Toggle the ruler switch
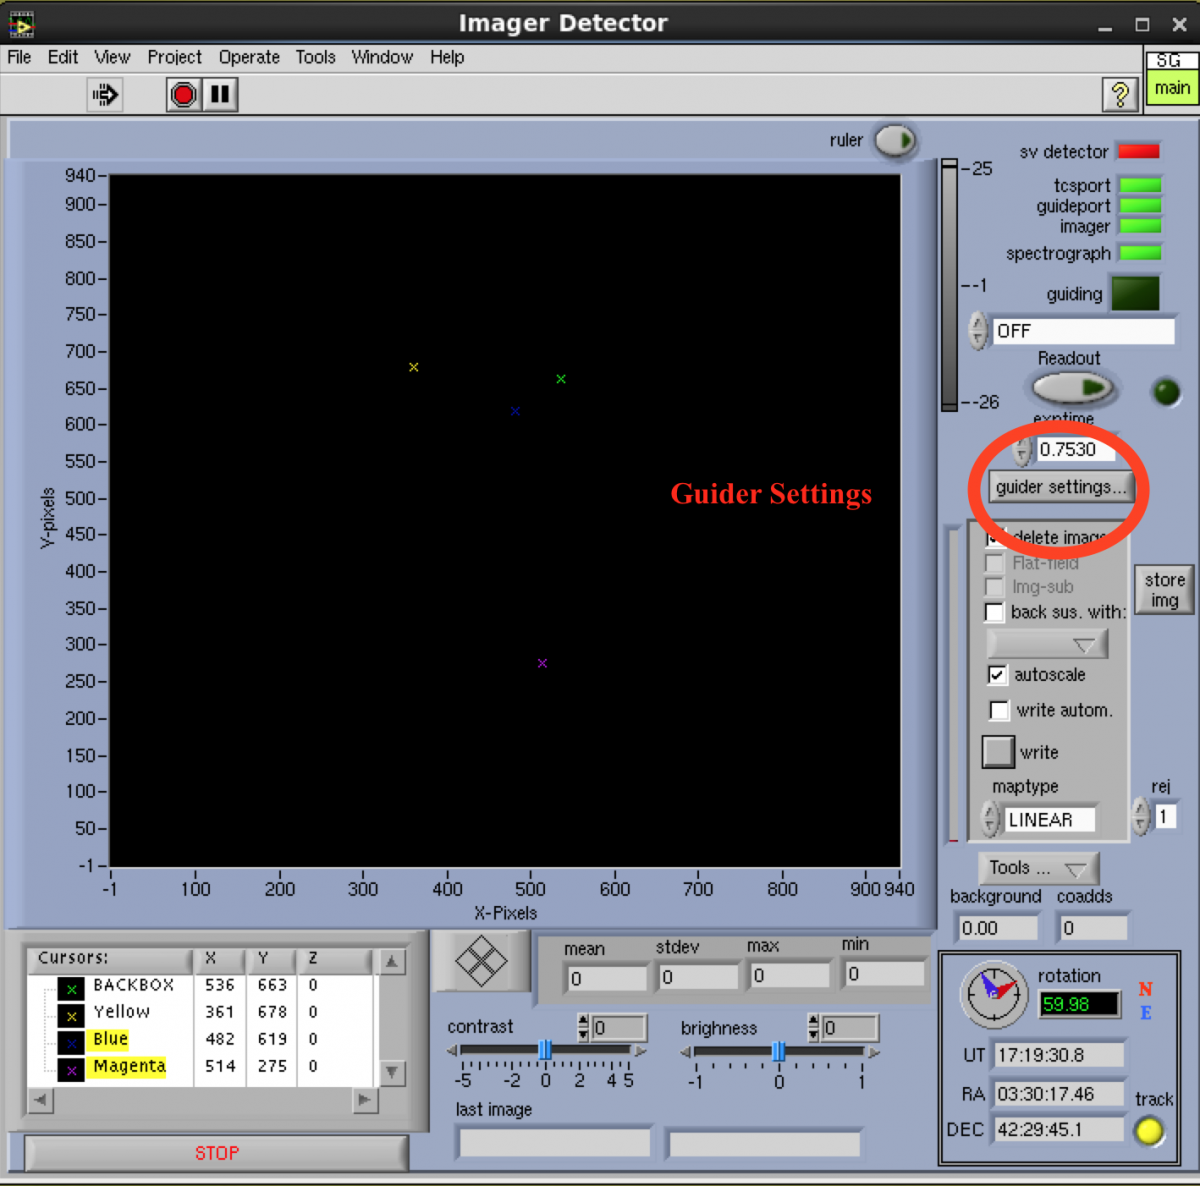Viewport: 1200px width, 1186px height. coord(895,141)
